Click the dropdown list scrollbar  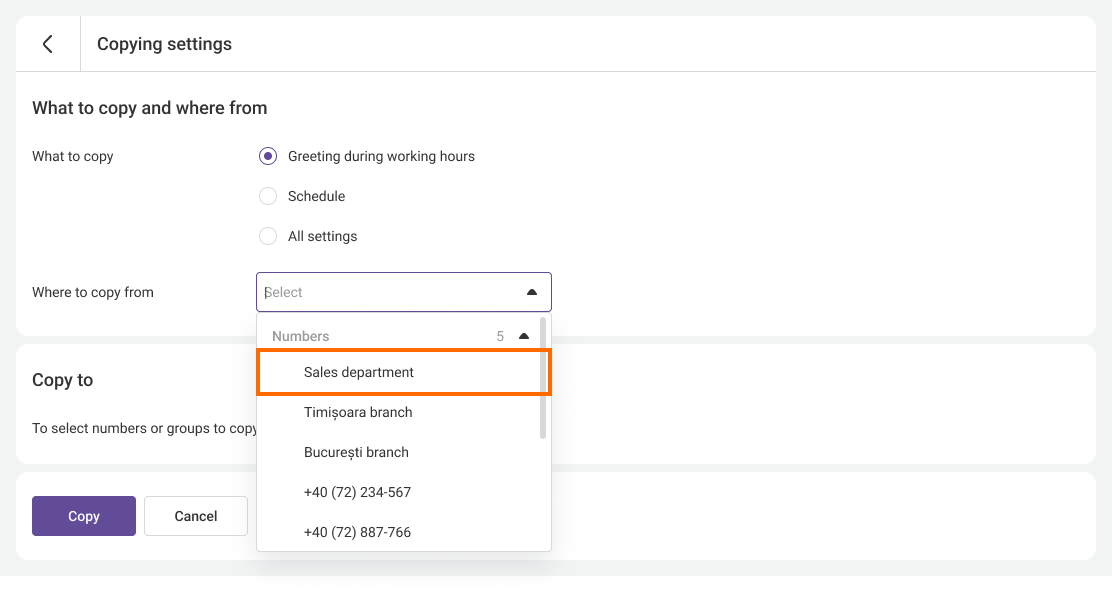coord(543,380)
